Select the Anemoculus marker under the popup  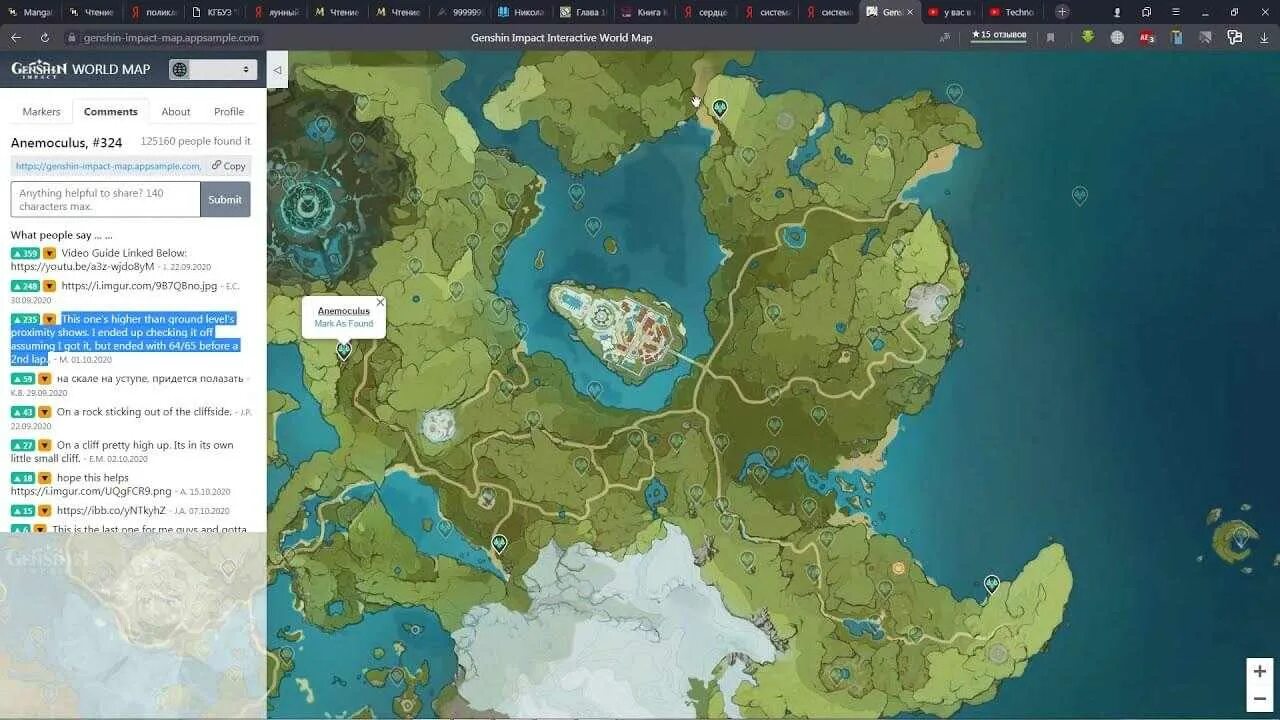click(344, 351)
